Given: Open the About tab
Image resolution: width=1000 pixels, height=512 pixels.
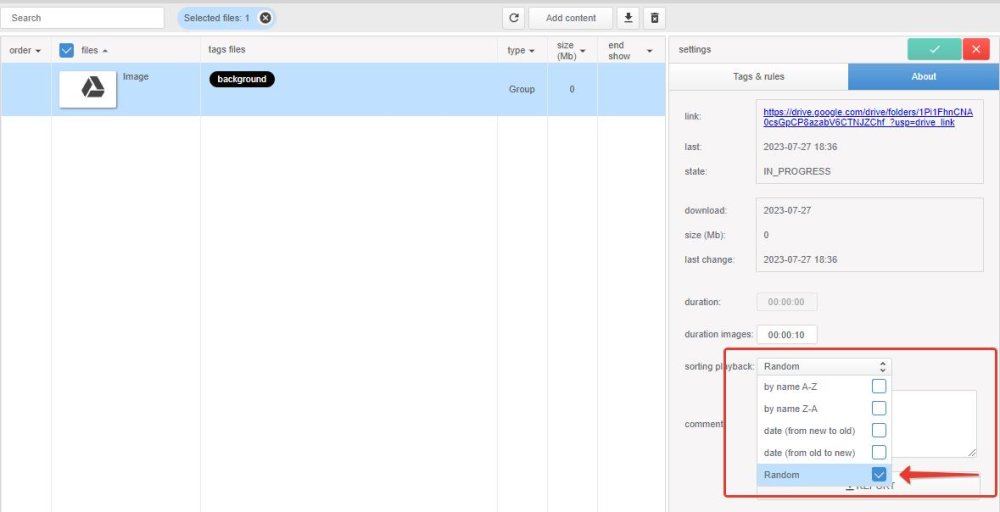Looking at the screenshot, I should [923, 77].
